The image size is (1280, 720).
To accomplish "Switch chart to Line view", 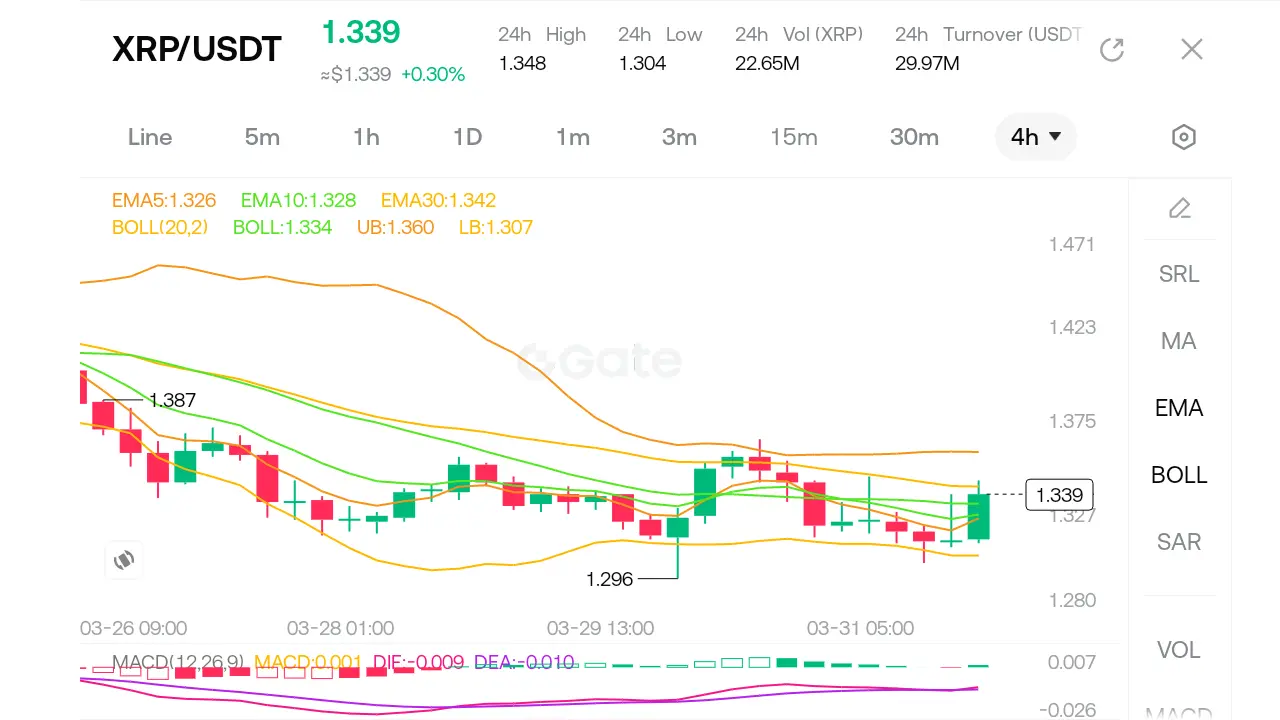I will click(x=150, y=137).
